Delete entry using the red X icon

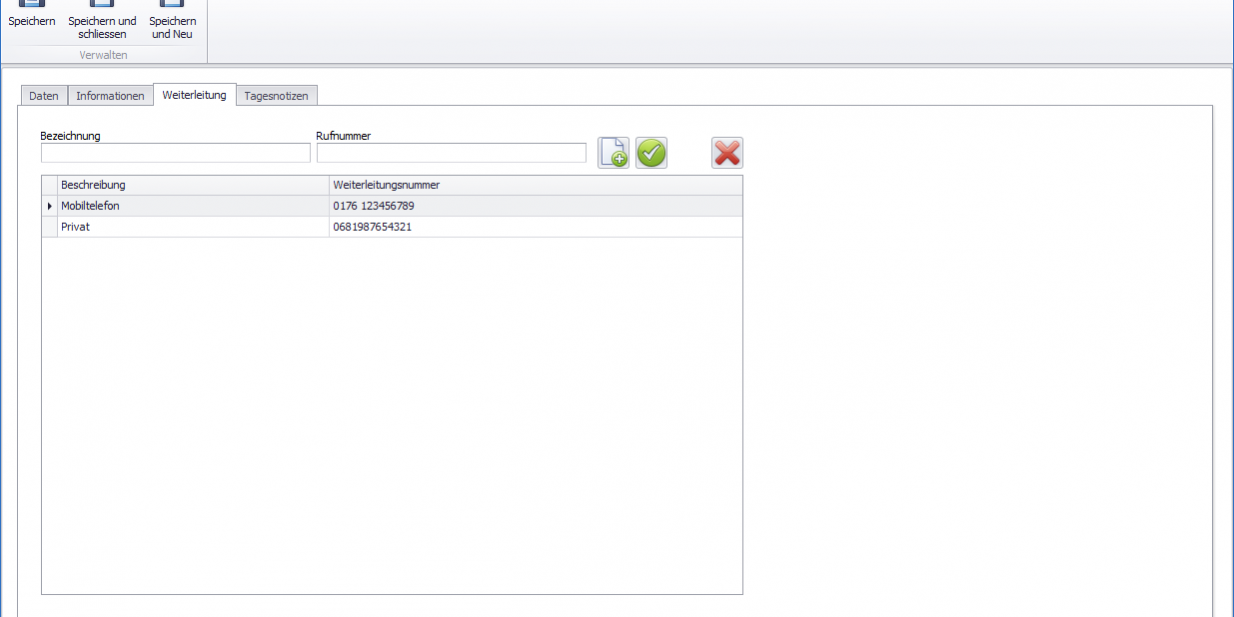point(727,153)
